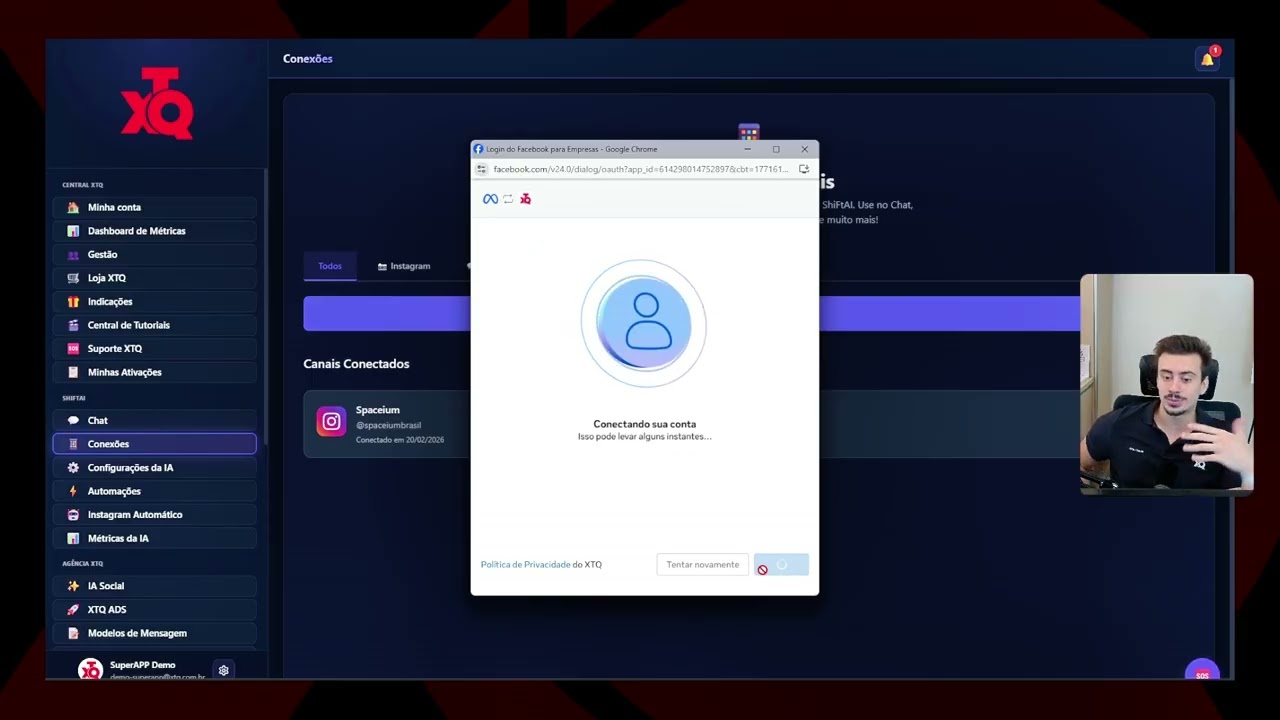Click Tentar novamente button

(x=703, y=564)
